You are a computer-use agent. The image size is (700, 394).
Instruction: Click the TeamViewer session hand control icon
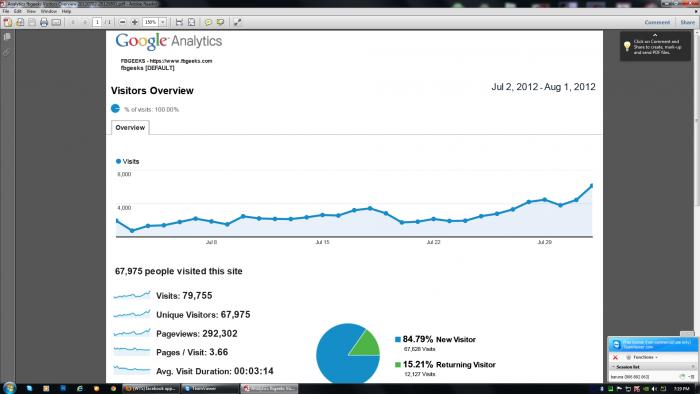tap(682, 377)
